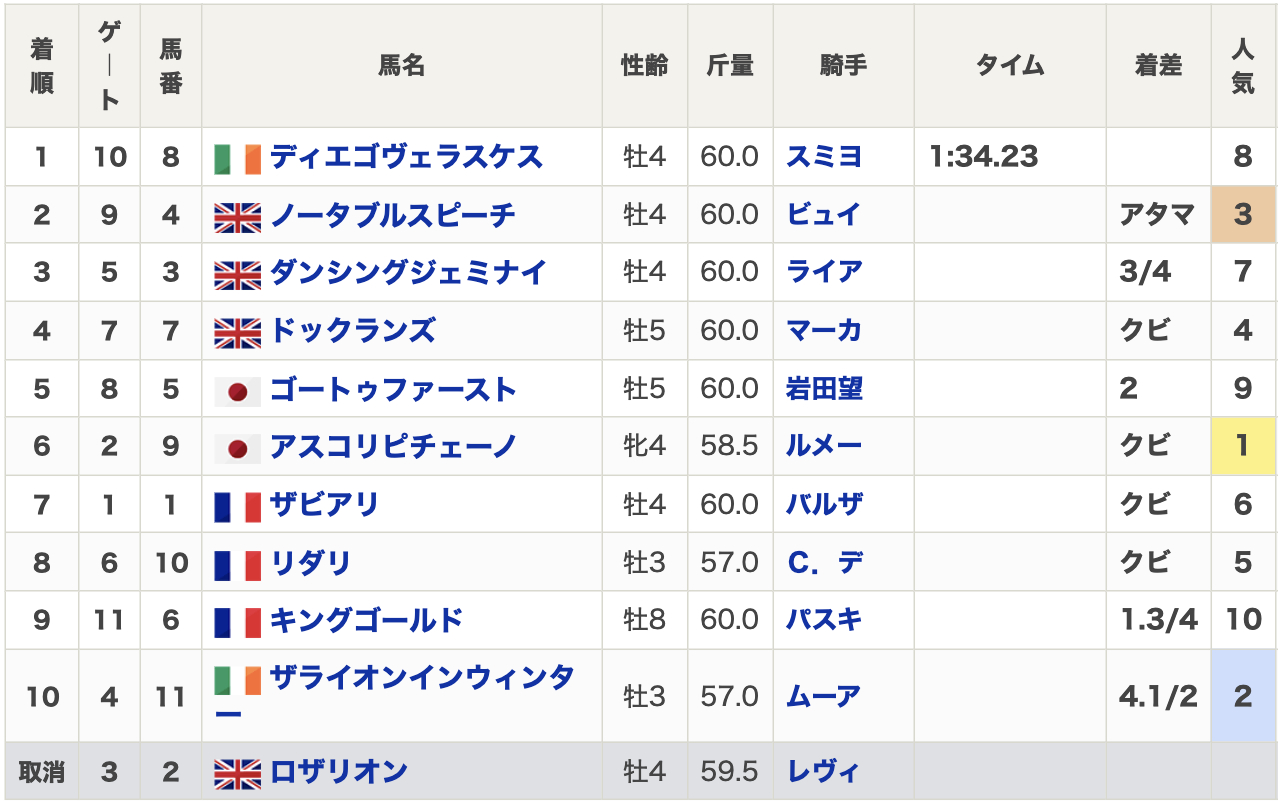
Task: Open scratched horse link ロザリオン
Action: [x=339, y=772]
